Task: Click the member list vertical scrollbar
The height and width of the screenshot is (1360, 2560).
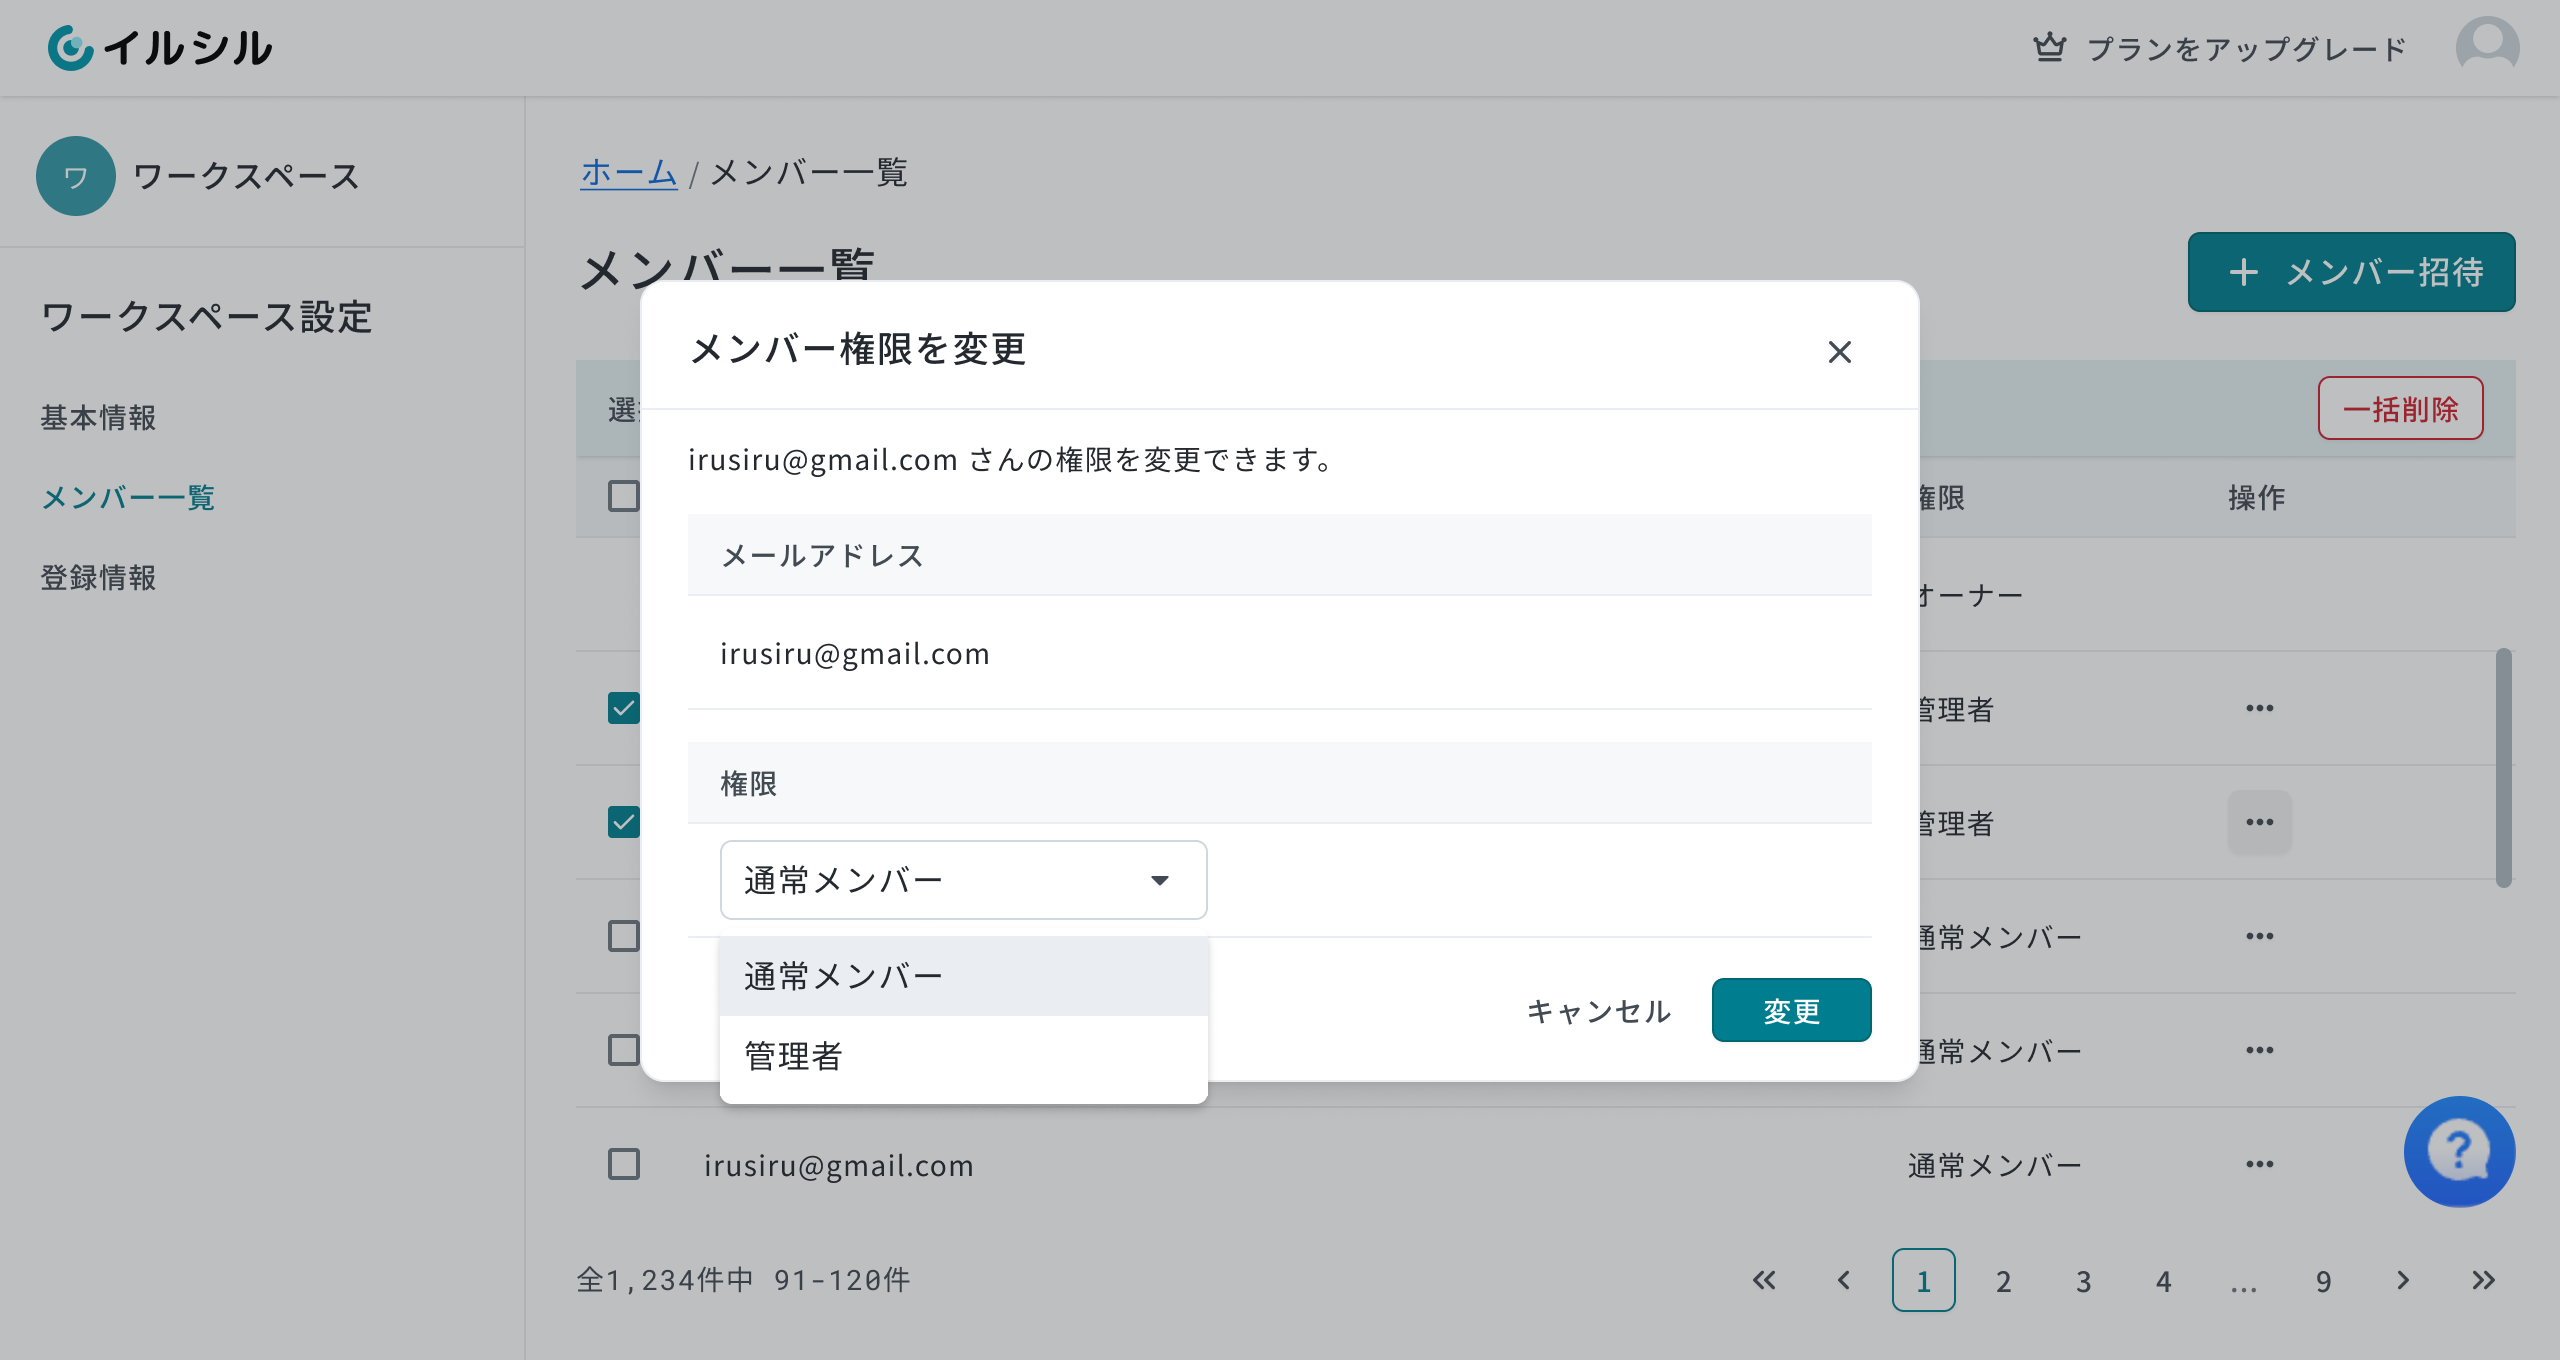Action: 2504,768
